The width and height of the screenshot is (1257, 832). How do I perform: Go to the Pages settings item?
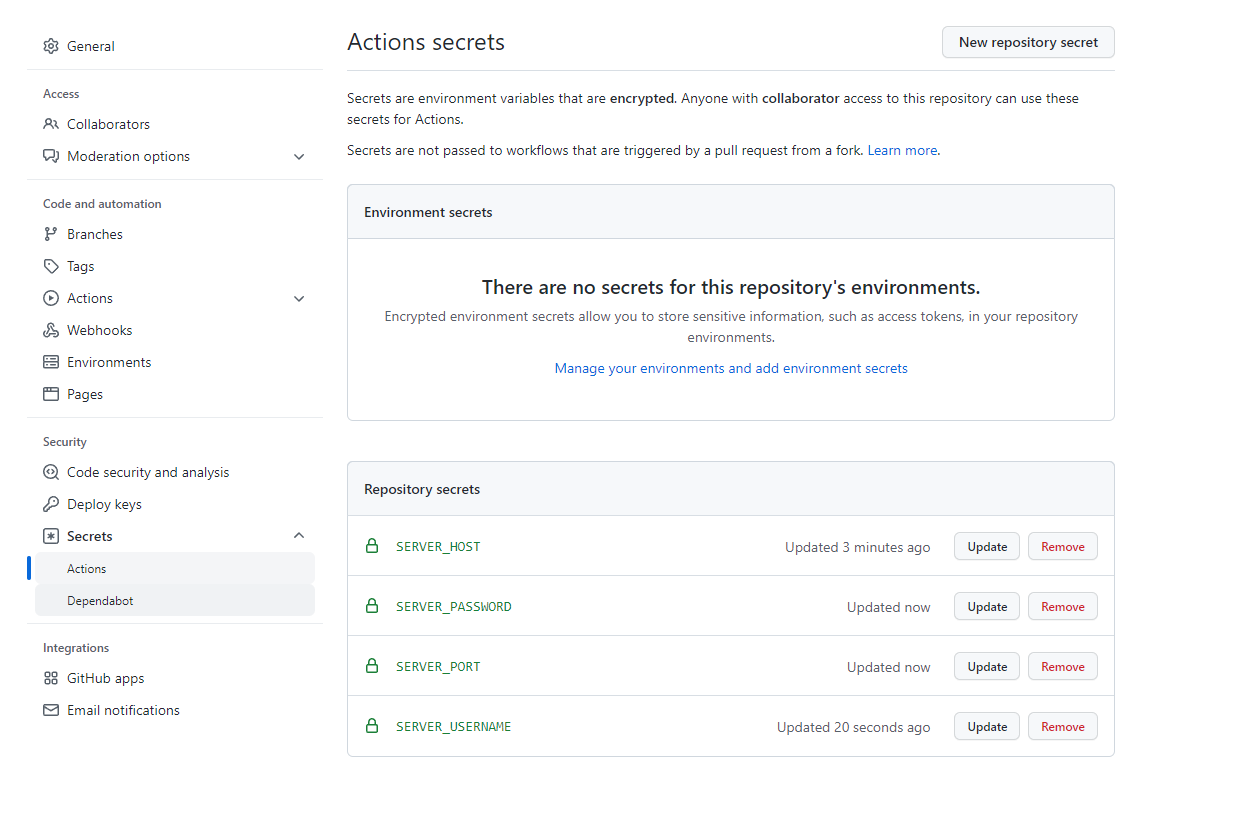pyautogui.click(x=85, y=394)
